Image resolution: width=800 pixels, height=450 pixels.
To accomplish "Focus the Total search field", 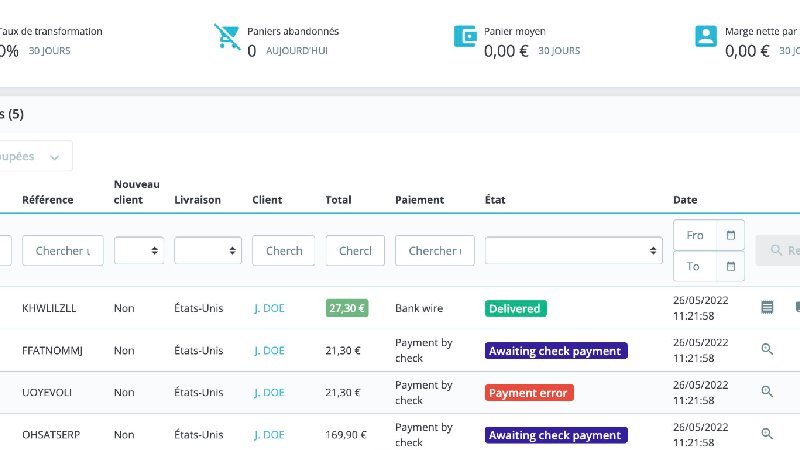I will pyautogui.click(x=355, y=251).
